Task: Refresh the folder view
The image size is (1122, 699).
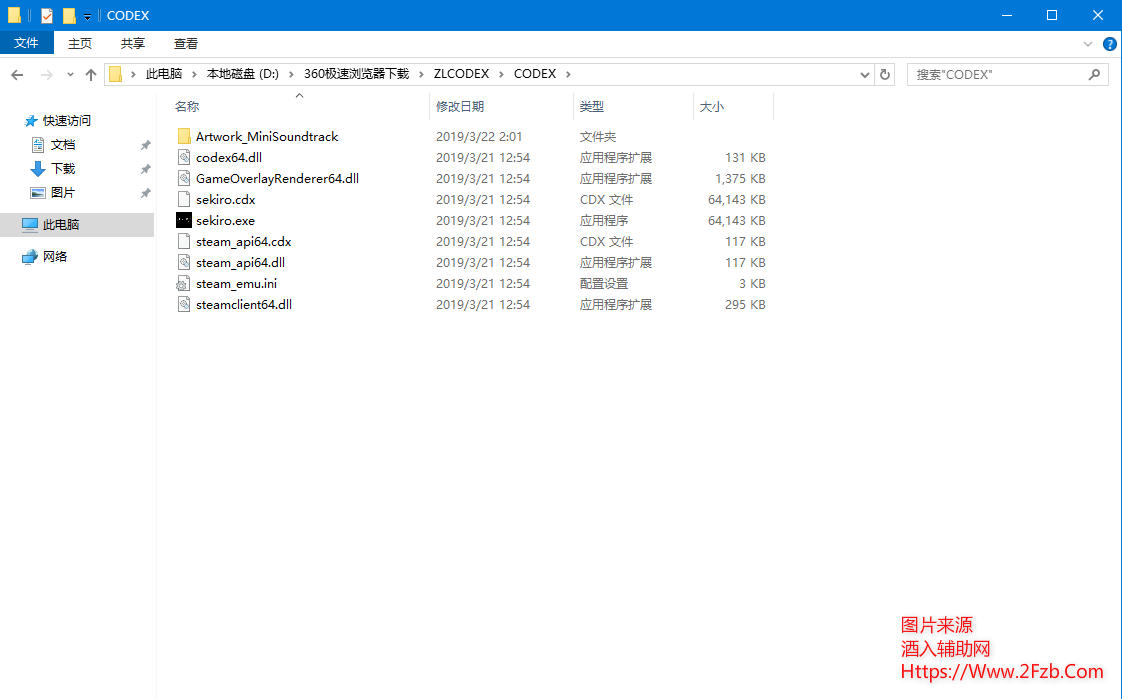Action: pyautogui.click(x=886, y=74)
